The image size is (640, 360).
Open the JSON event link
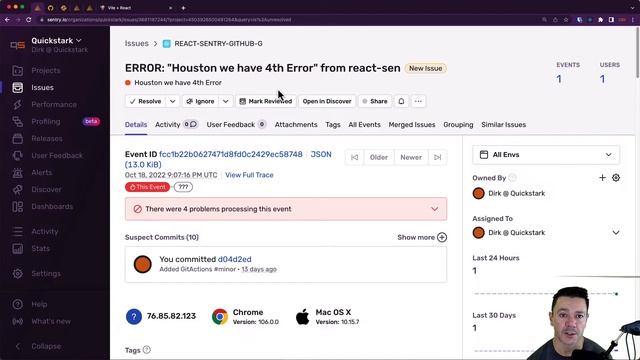pos(321,154)
